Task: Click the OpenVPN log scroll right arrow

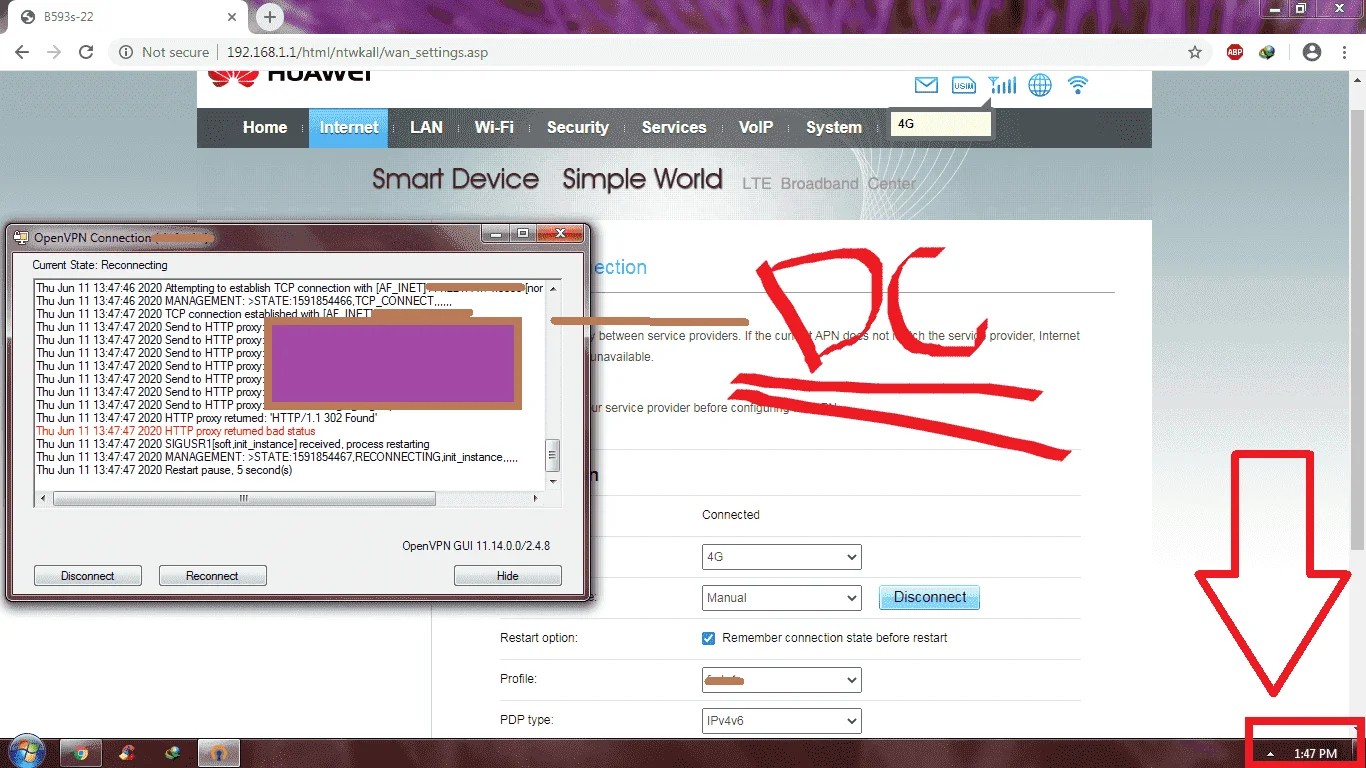Action: coord(538,498)
